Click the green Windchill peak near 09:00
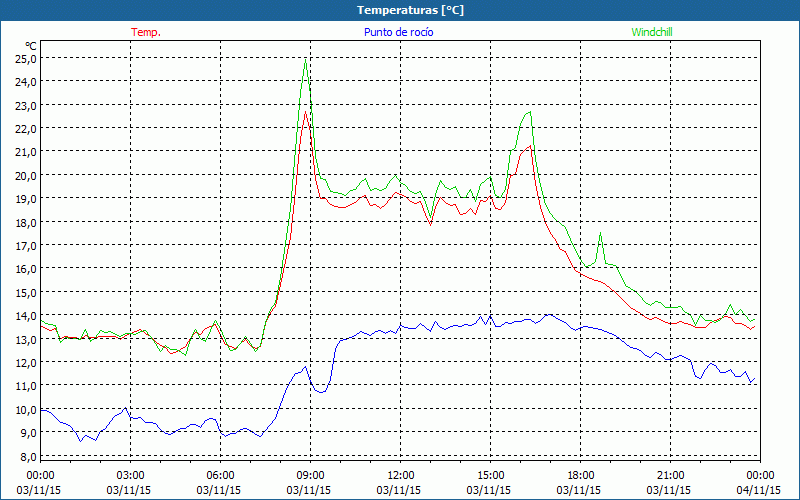The height and width of the screenshot is (500, 800). pos(305,59)
